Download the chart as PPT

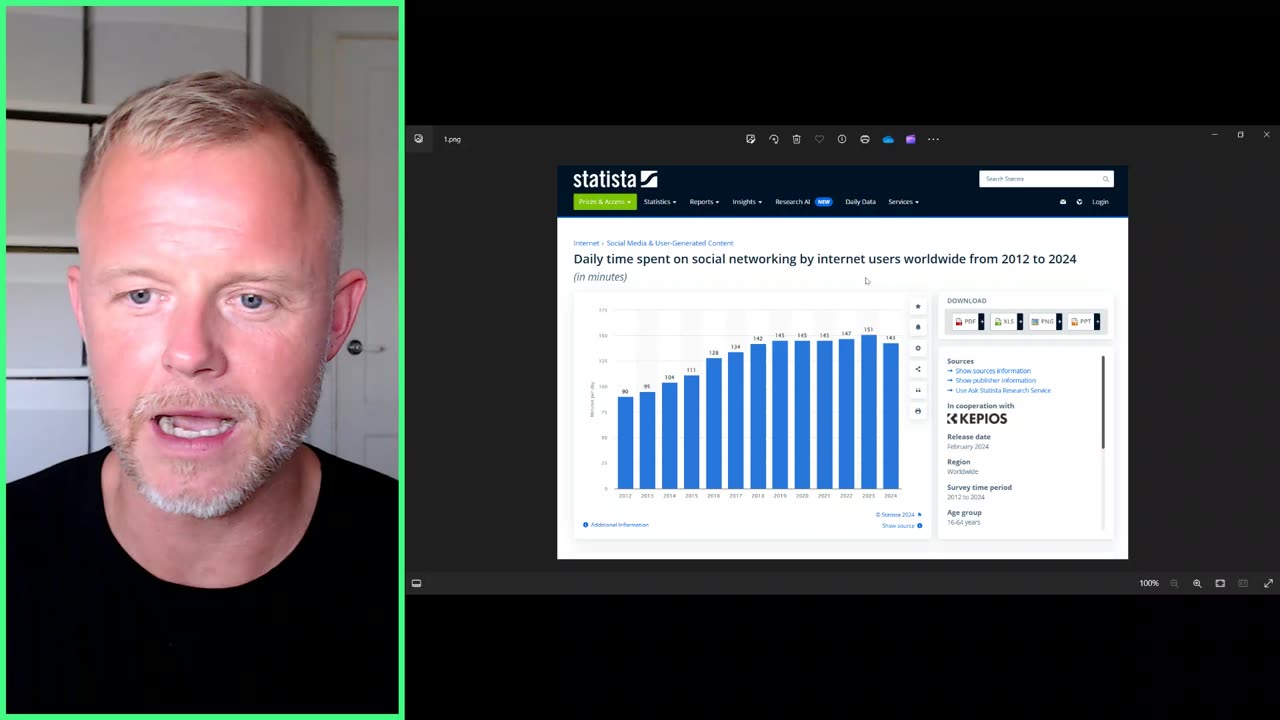(1081, 321)
